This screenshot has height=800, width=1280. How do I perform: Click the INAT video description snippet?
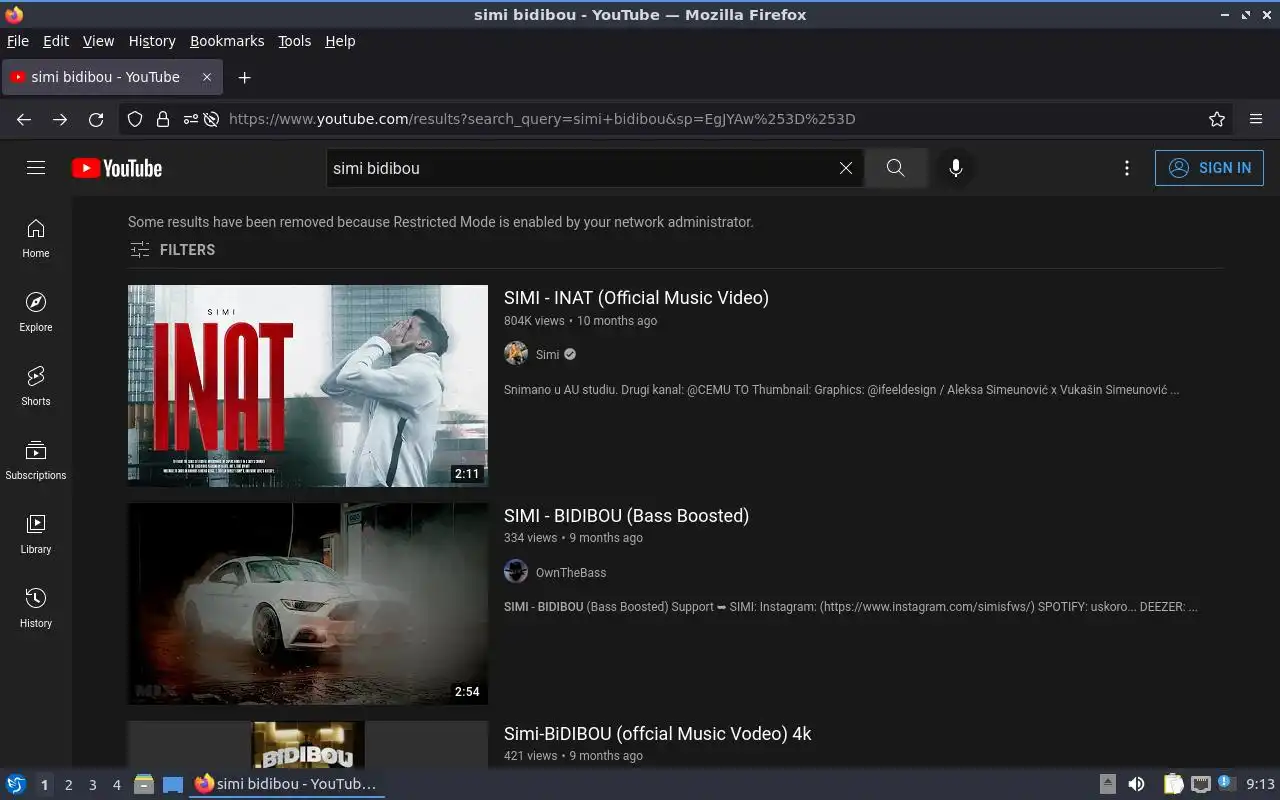[x=841, y=389]
